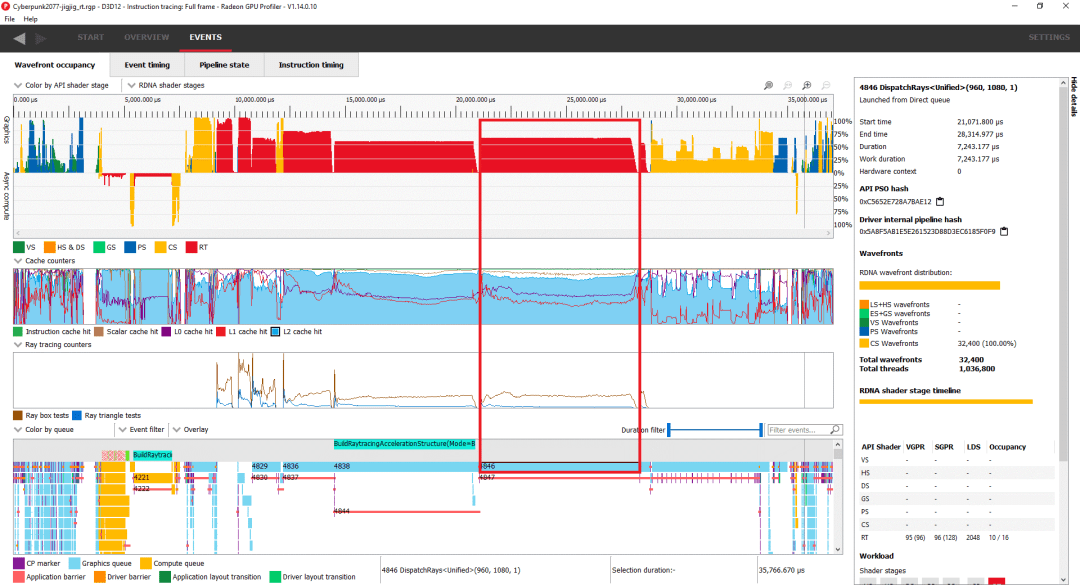Toggle the L2 cache hit series

276,331
